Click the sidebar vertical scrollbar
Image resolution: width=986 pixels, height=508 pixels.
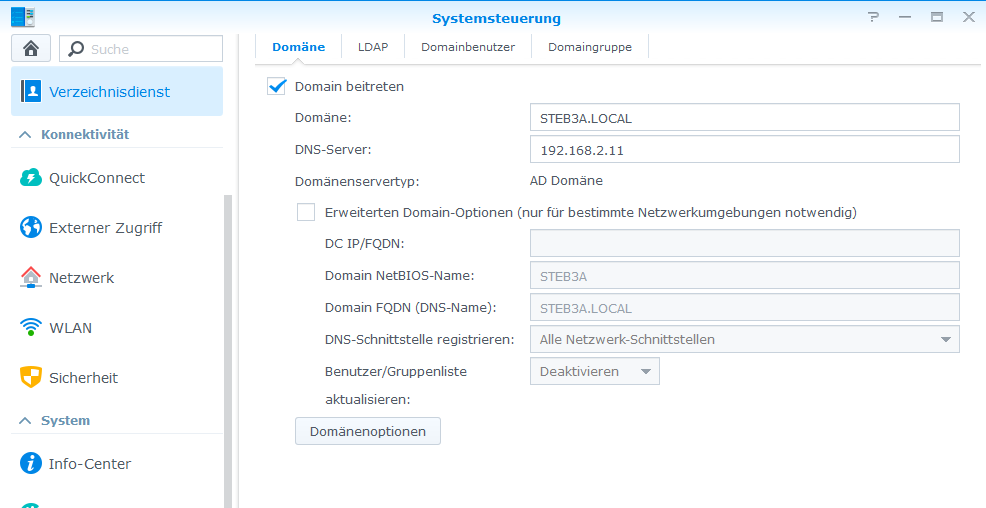click(228, 351)
